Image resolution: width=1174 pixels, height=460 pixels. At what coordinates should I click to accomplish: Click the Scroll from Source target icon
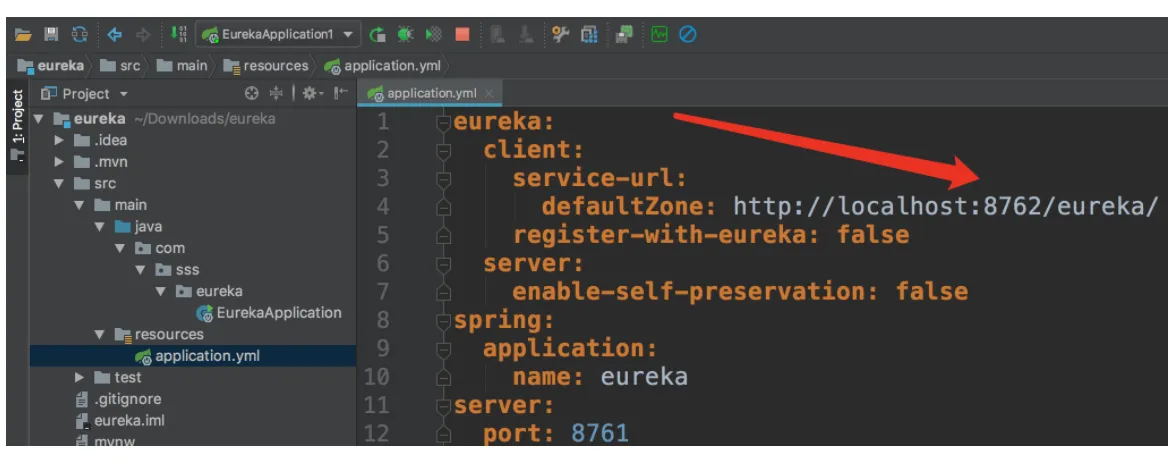[252, 94]
